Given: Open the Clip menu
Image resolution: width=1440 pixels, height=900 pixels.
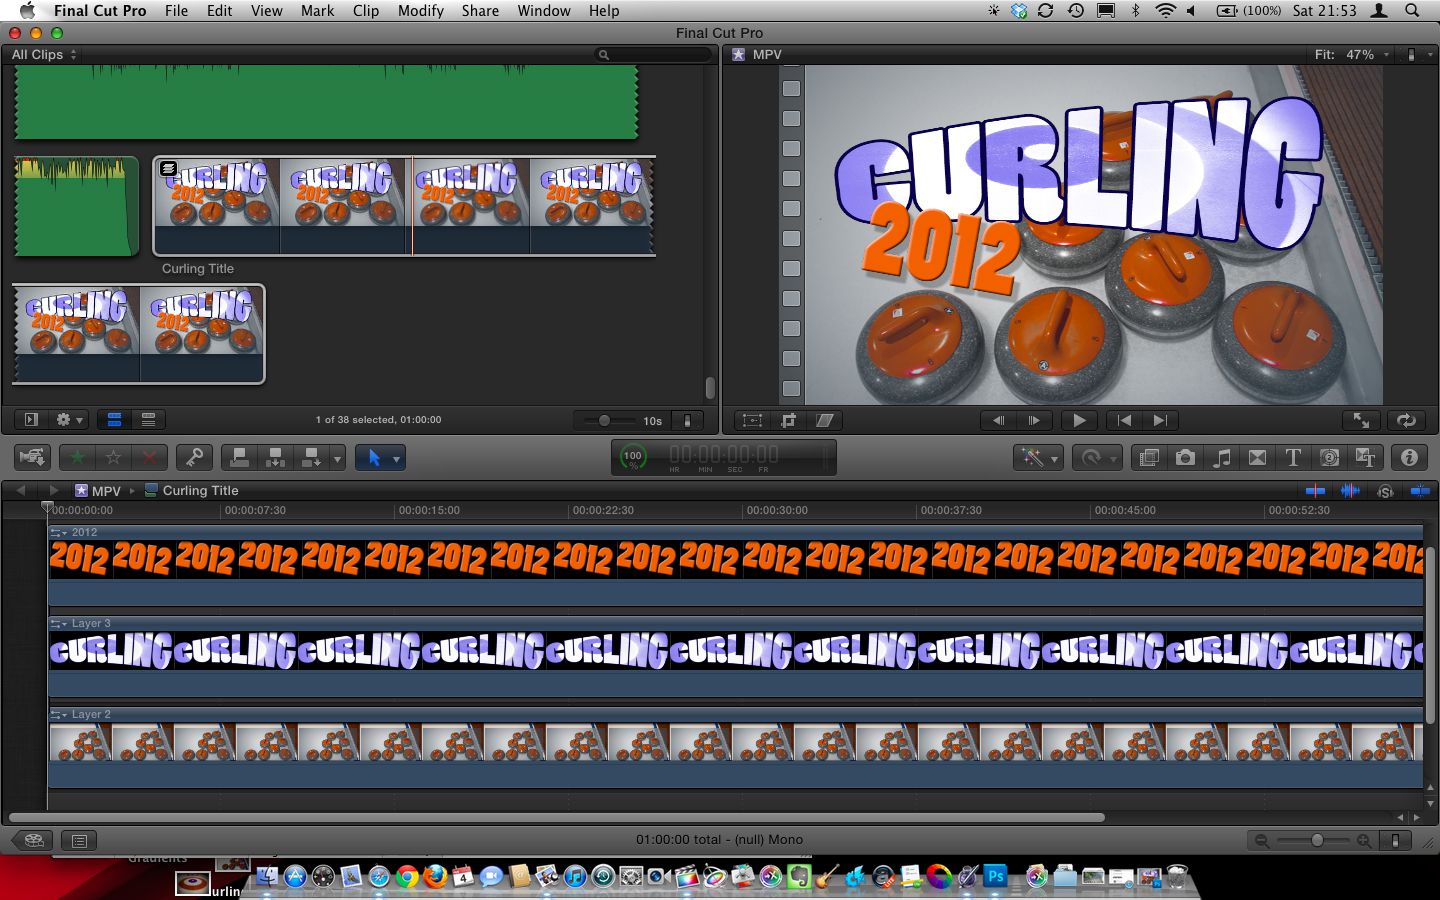Looking at the screenshot, I should (366, 11).
